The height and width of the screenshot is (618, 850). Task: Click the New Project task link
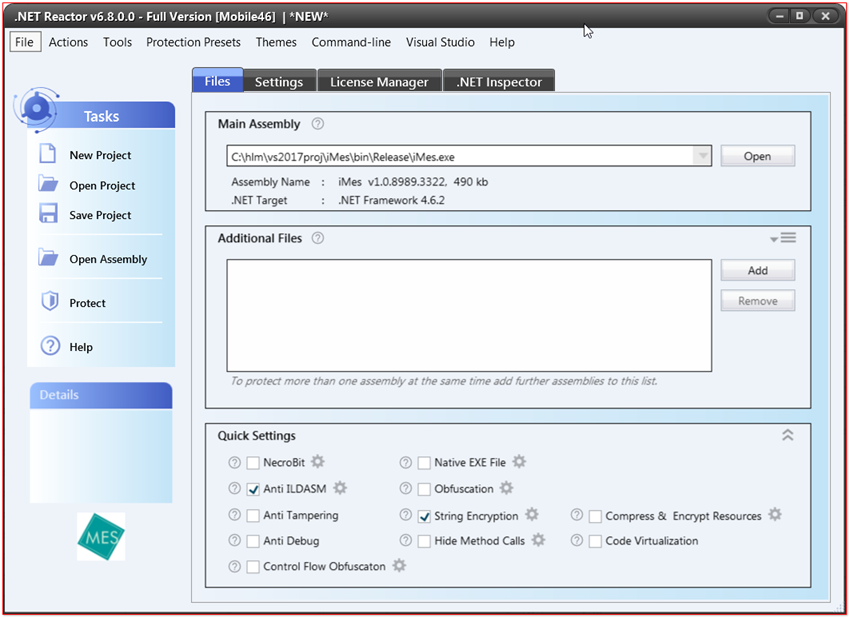(x=100, y=155)
